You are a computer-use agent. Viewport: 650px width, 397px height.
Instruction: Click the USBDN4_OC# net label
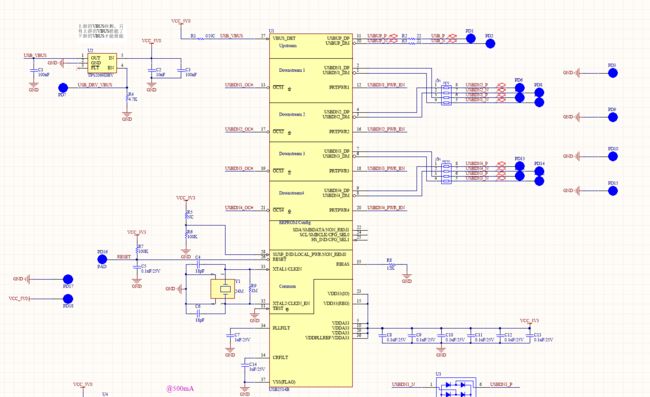point(239,207)
